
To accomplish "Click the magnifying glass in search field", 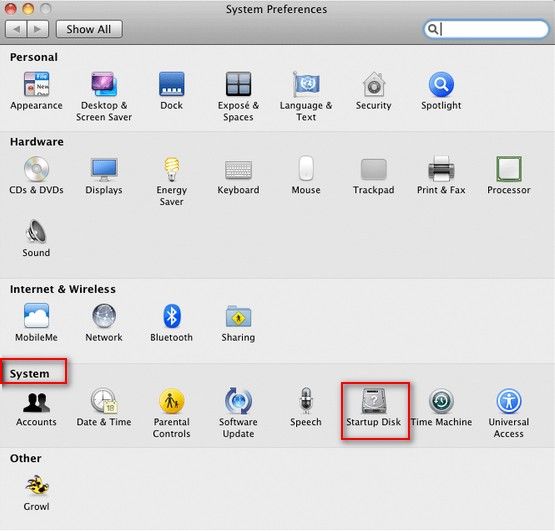I will [433, 29].
